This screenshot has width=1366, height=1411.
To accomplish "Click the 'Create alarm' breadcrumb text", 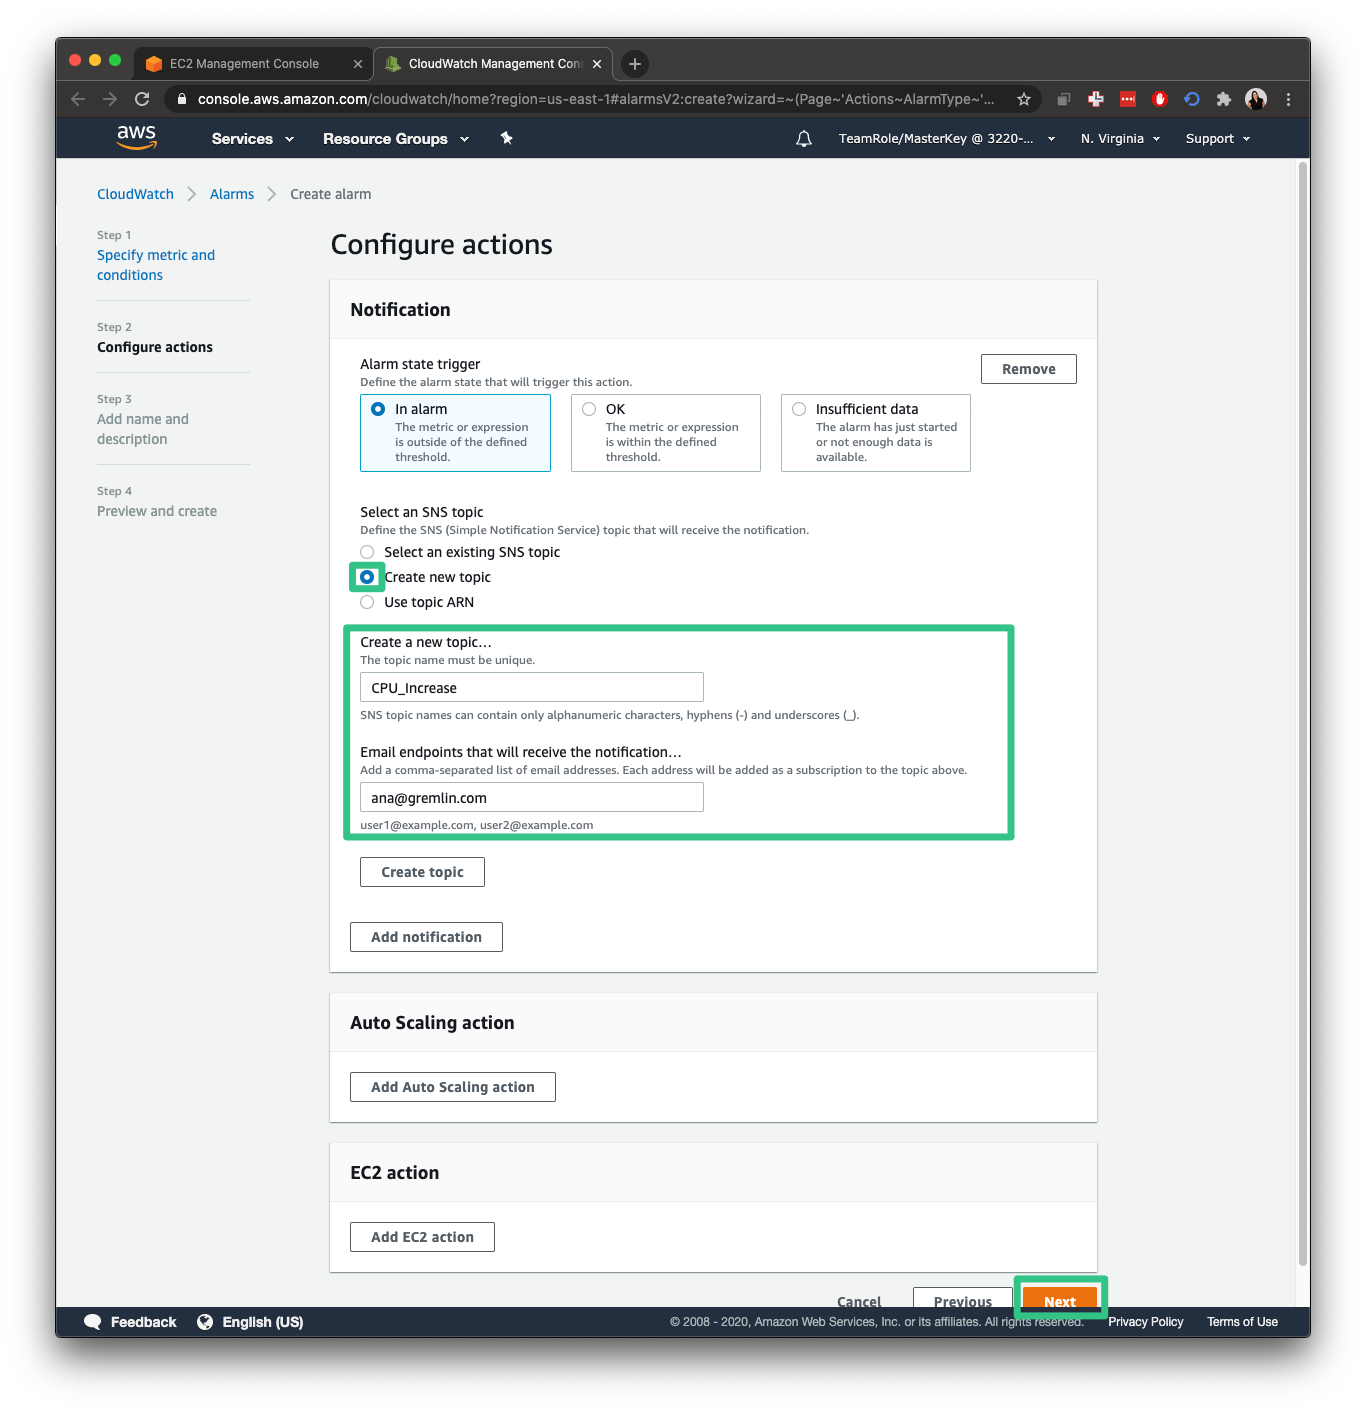I will 330,194.
